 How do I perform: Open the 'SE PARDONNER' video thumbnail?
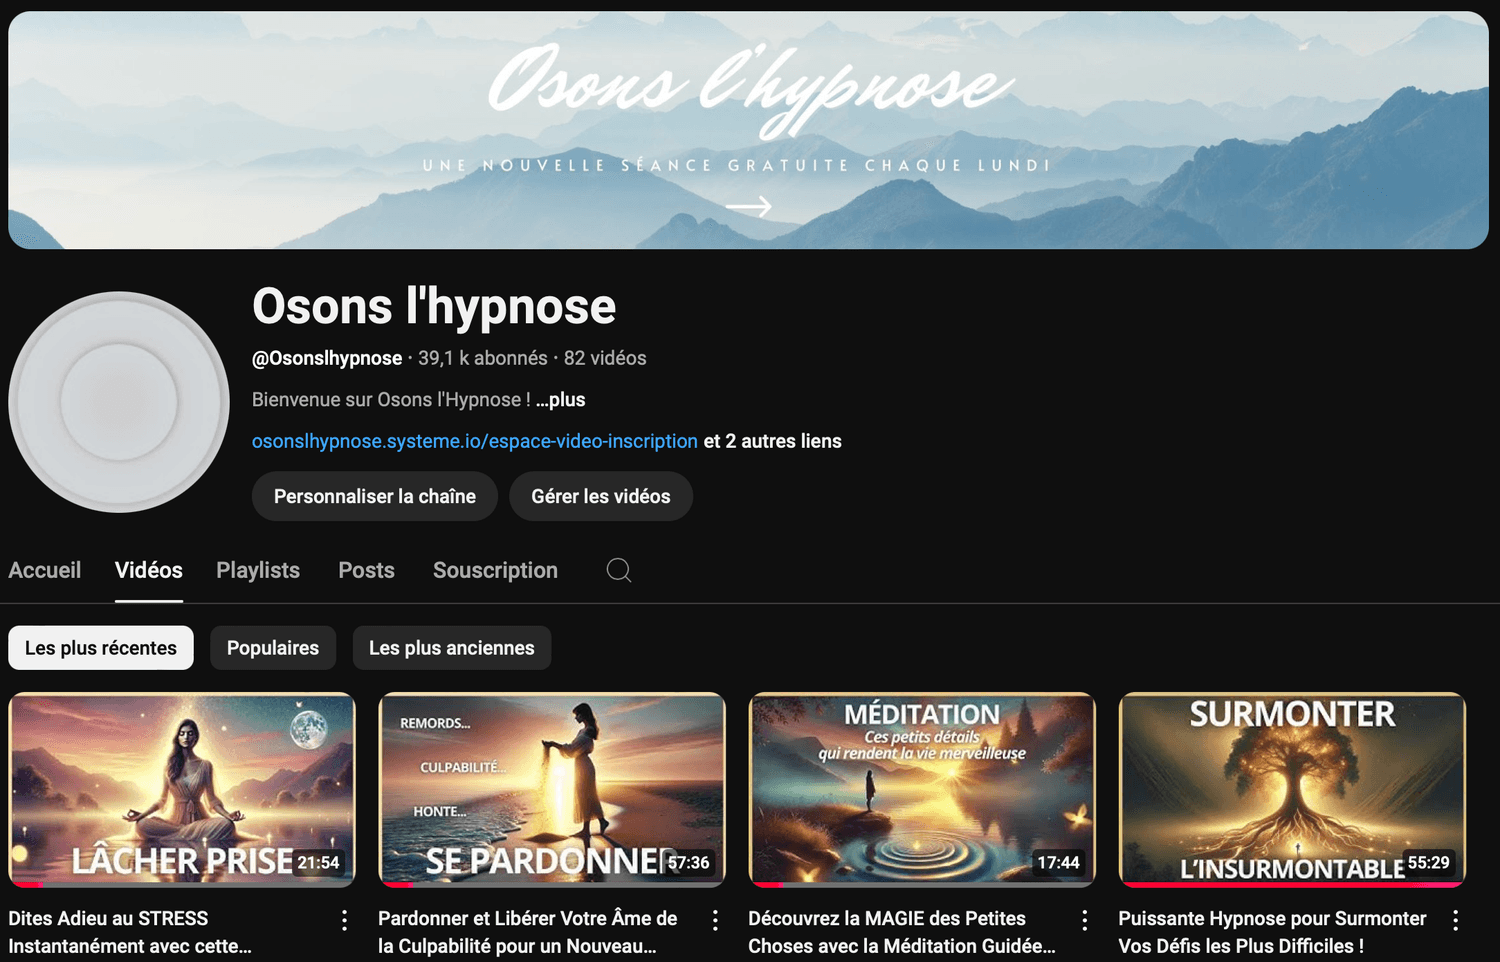coord(552,790)
